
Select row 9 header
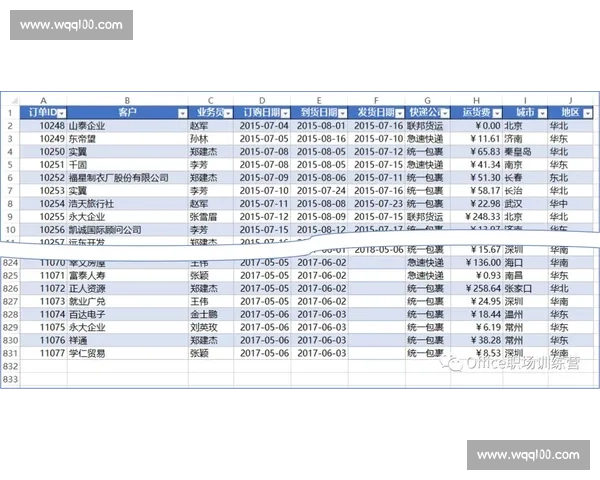[10, 217]
